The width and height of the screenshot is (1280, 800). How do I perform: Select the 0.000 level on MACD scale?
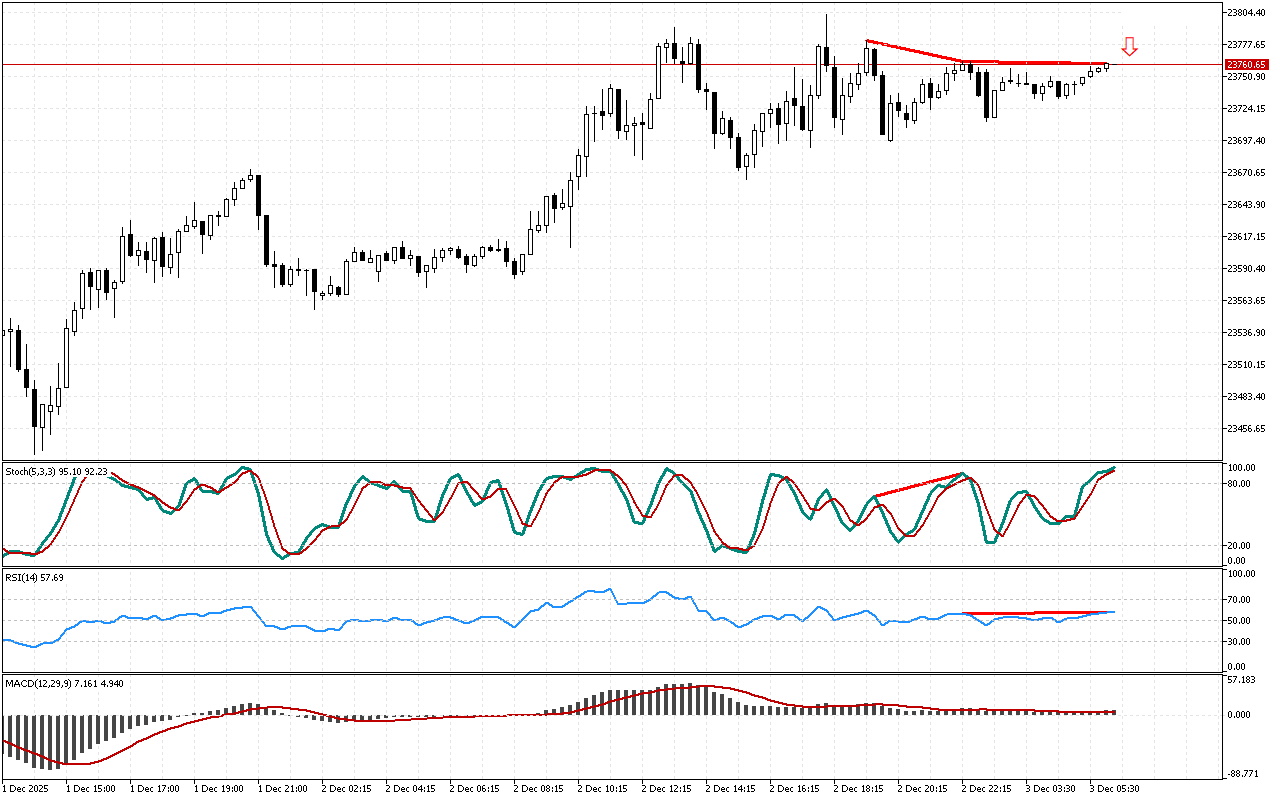point(1241,715)
